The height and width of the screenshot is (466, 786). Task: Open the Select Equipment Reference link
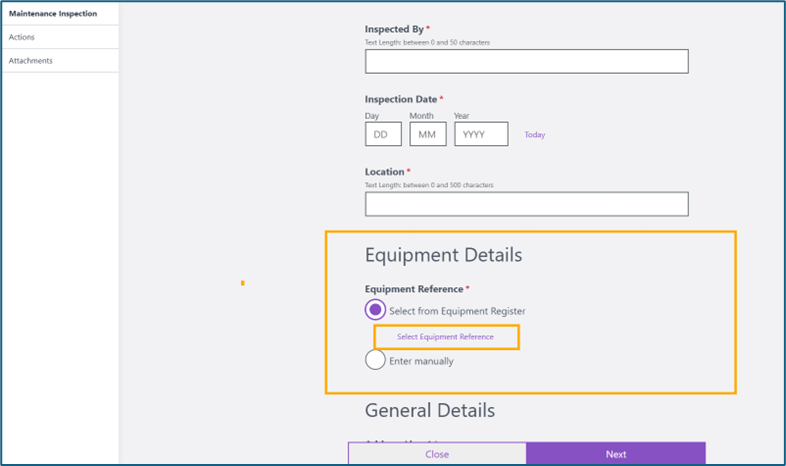click(x=445, y=337)
